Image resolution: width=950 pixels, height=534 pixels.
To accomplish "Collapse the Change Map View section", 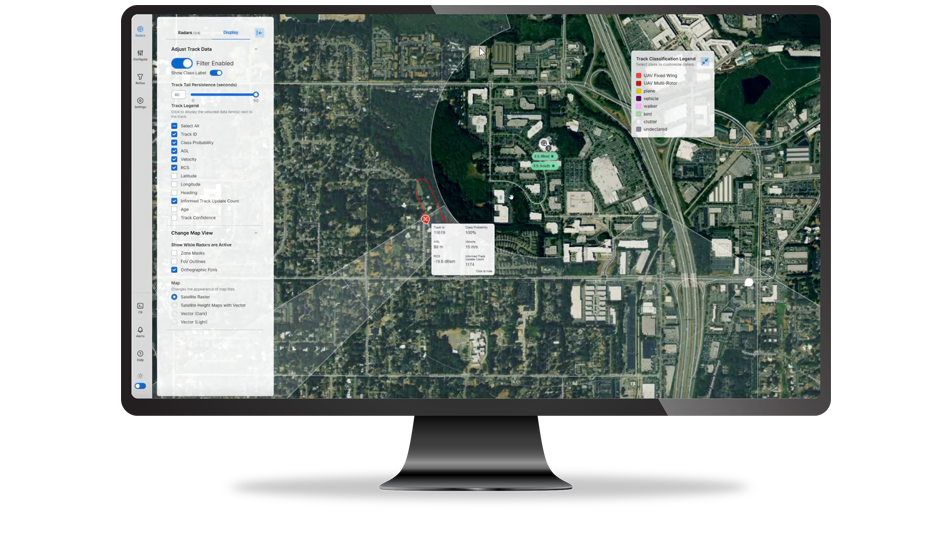I will point(257,233).
